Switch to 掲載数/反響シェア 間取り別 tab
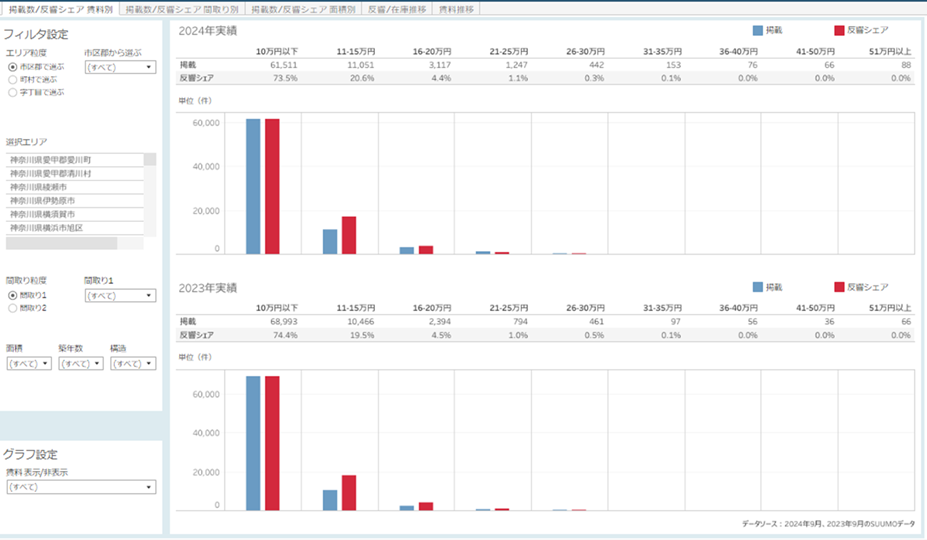This screenshot has height=540, width=927. tap(181, 8)
